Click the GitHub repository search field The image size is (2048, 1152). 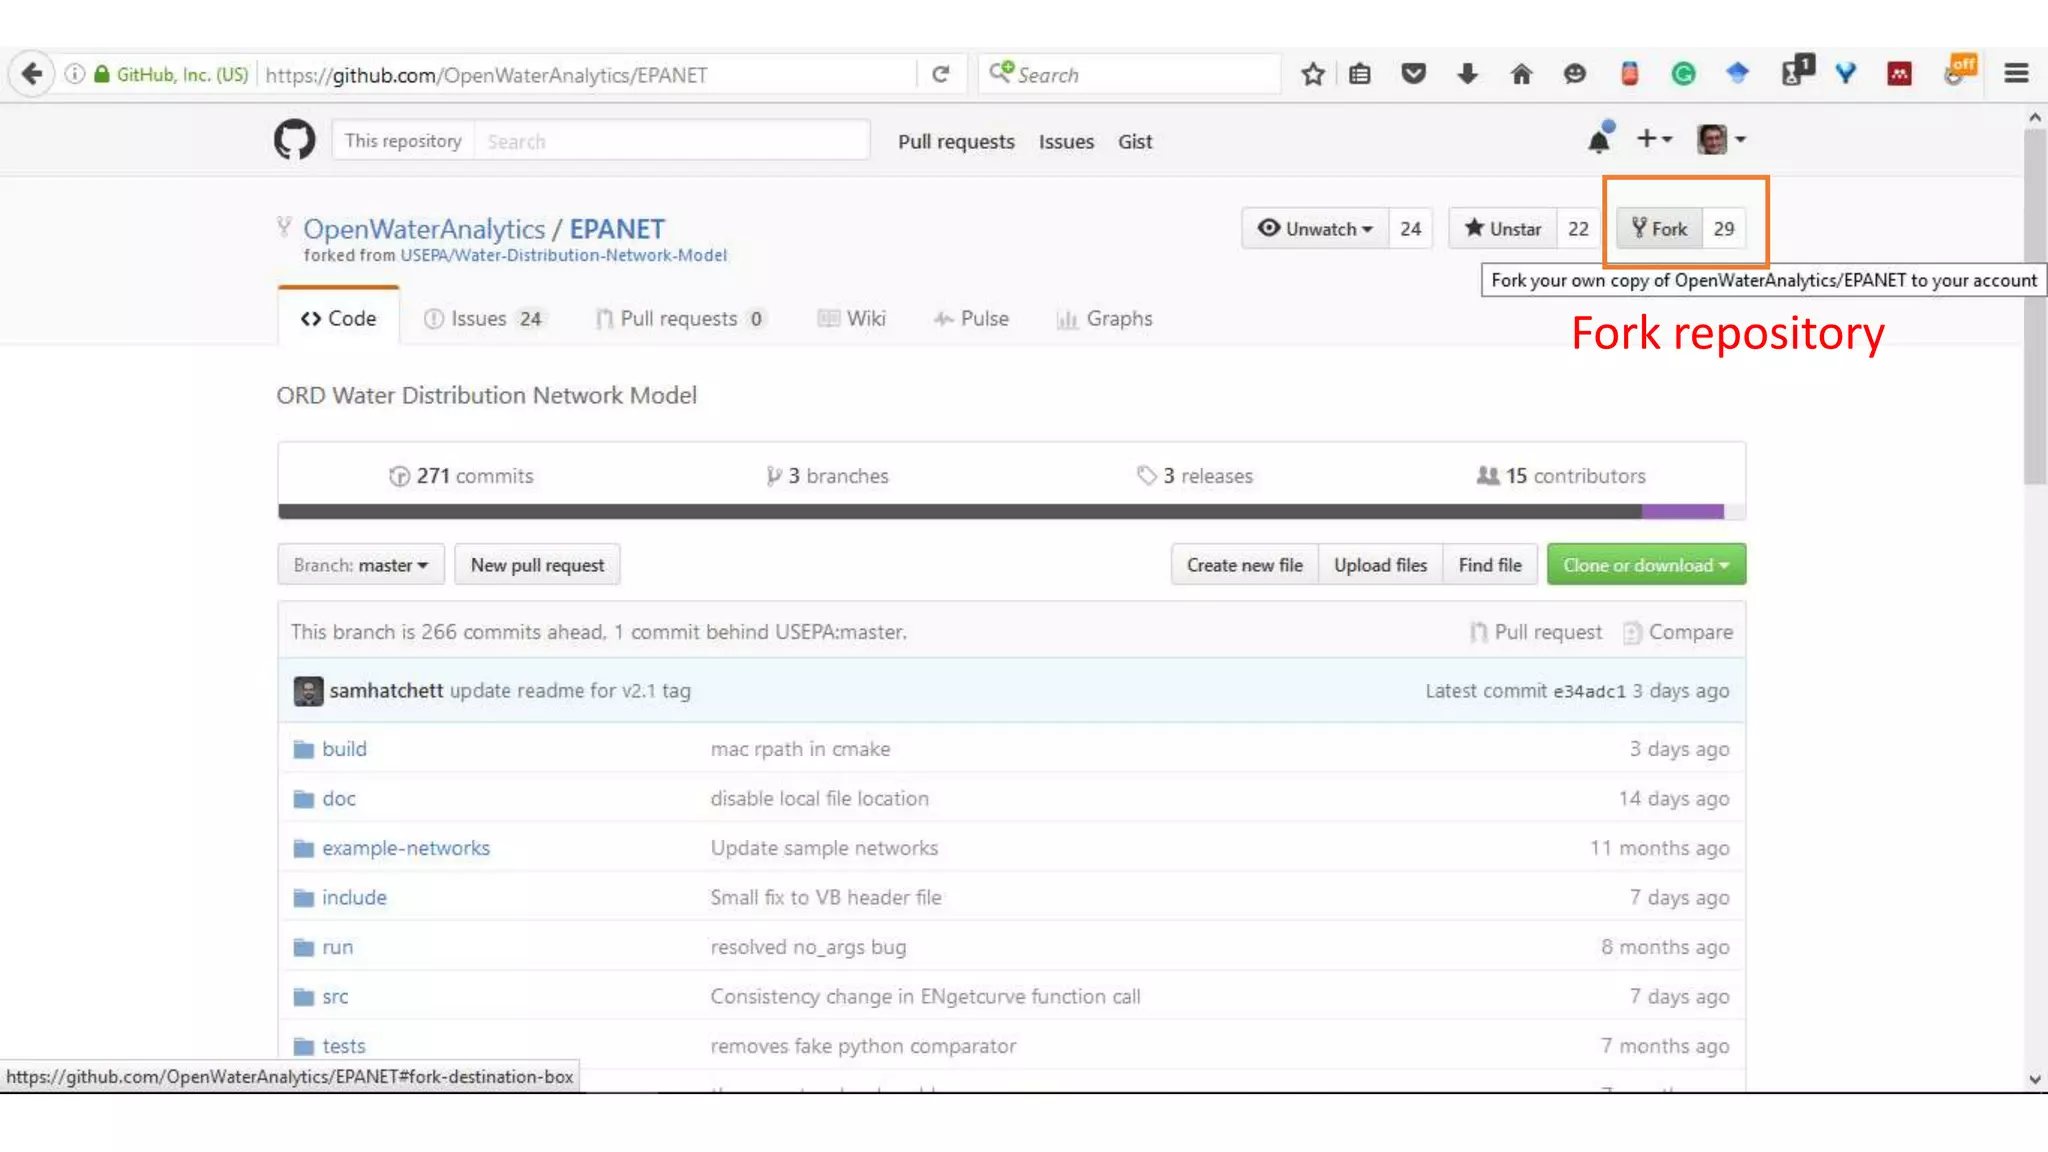pos(672,140)
